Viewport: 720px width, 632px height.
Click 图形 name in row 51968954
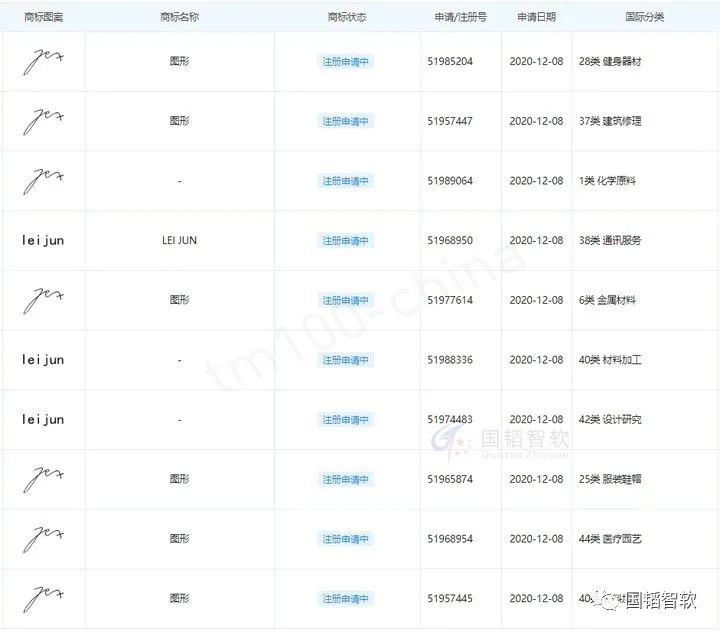180,539
